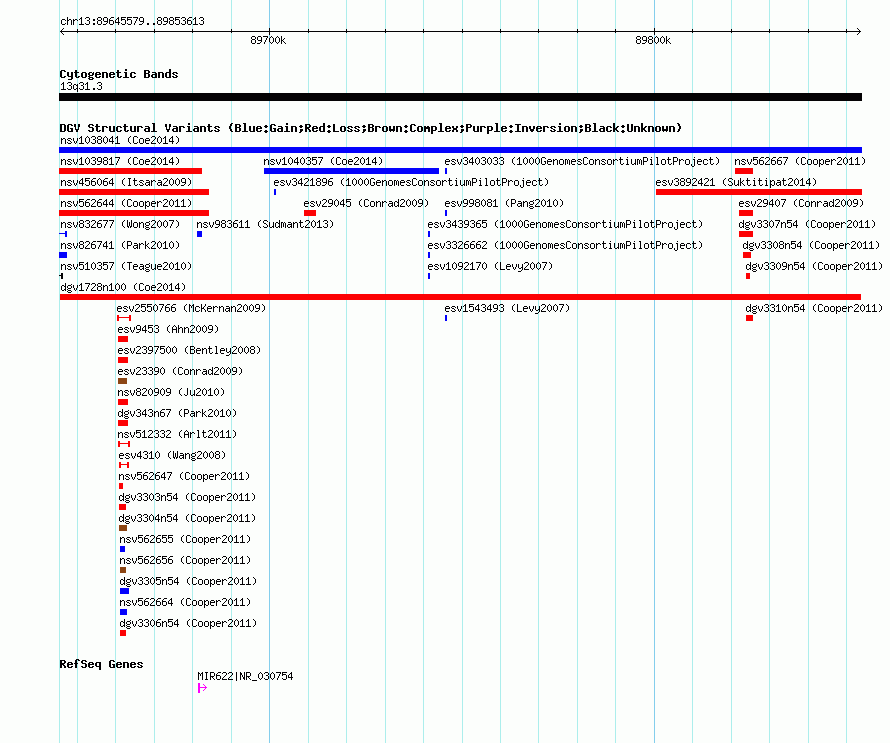Click esv2550766 (McKernan2009) label
Image resolution: width=890 pixels, height=743 pixels.
(x=191, y=308)
